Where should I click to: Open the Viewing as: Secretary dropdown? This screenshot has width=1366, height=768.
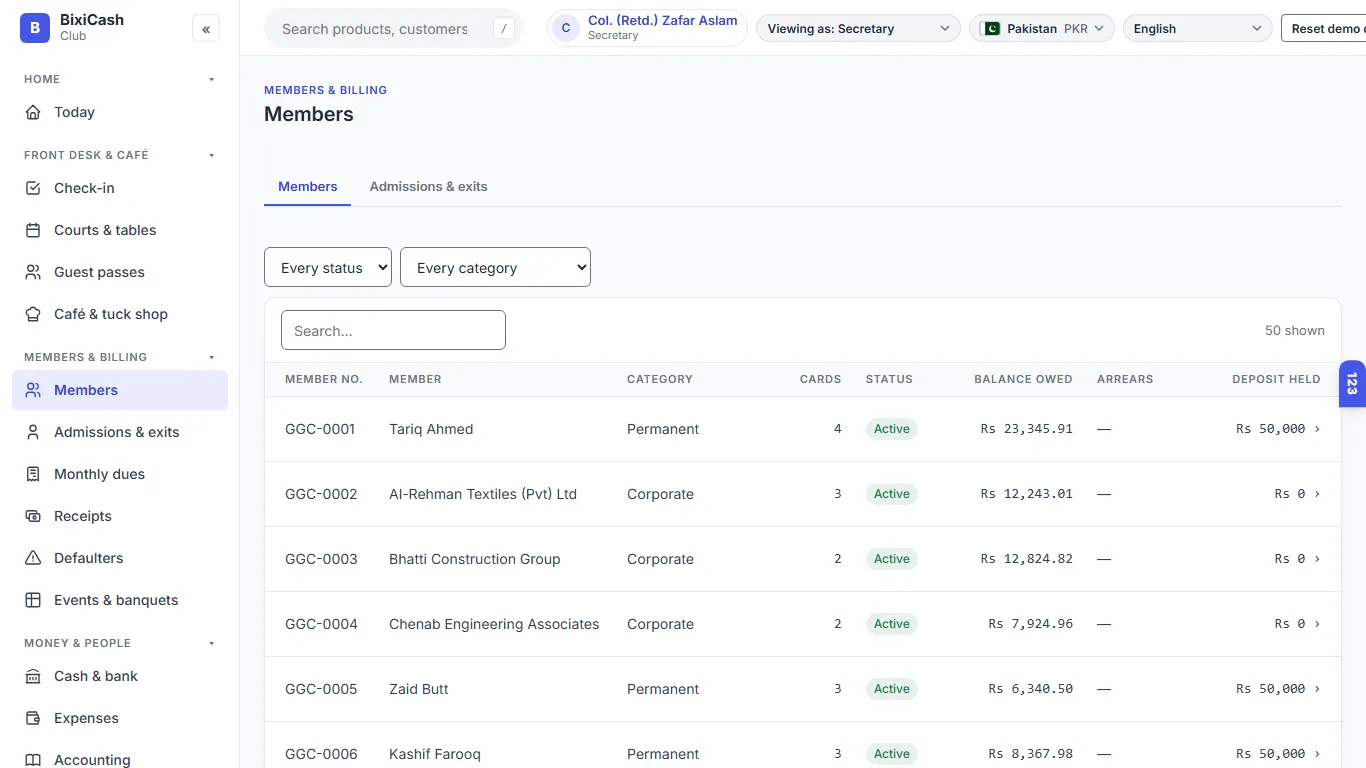coord(858,29)
